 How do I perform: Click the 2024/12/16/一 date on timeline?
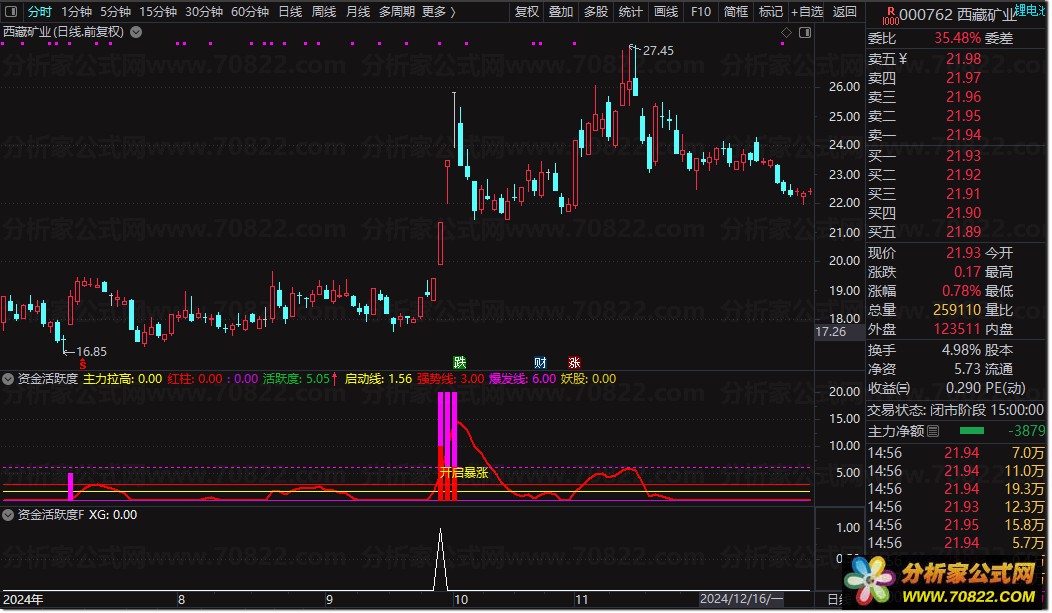(741, 599)
